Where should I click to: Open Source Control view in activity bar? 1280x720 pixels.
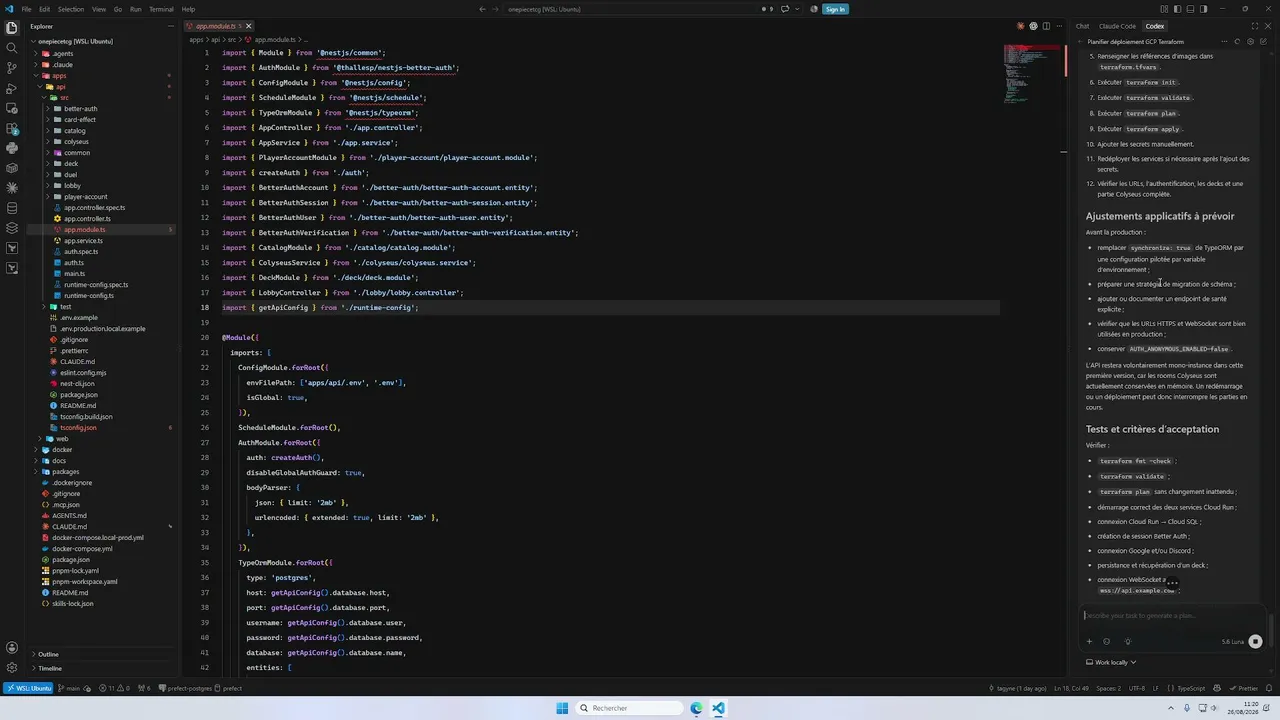(x=12, y=67)
